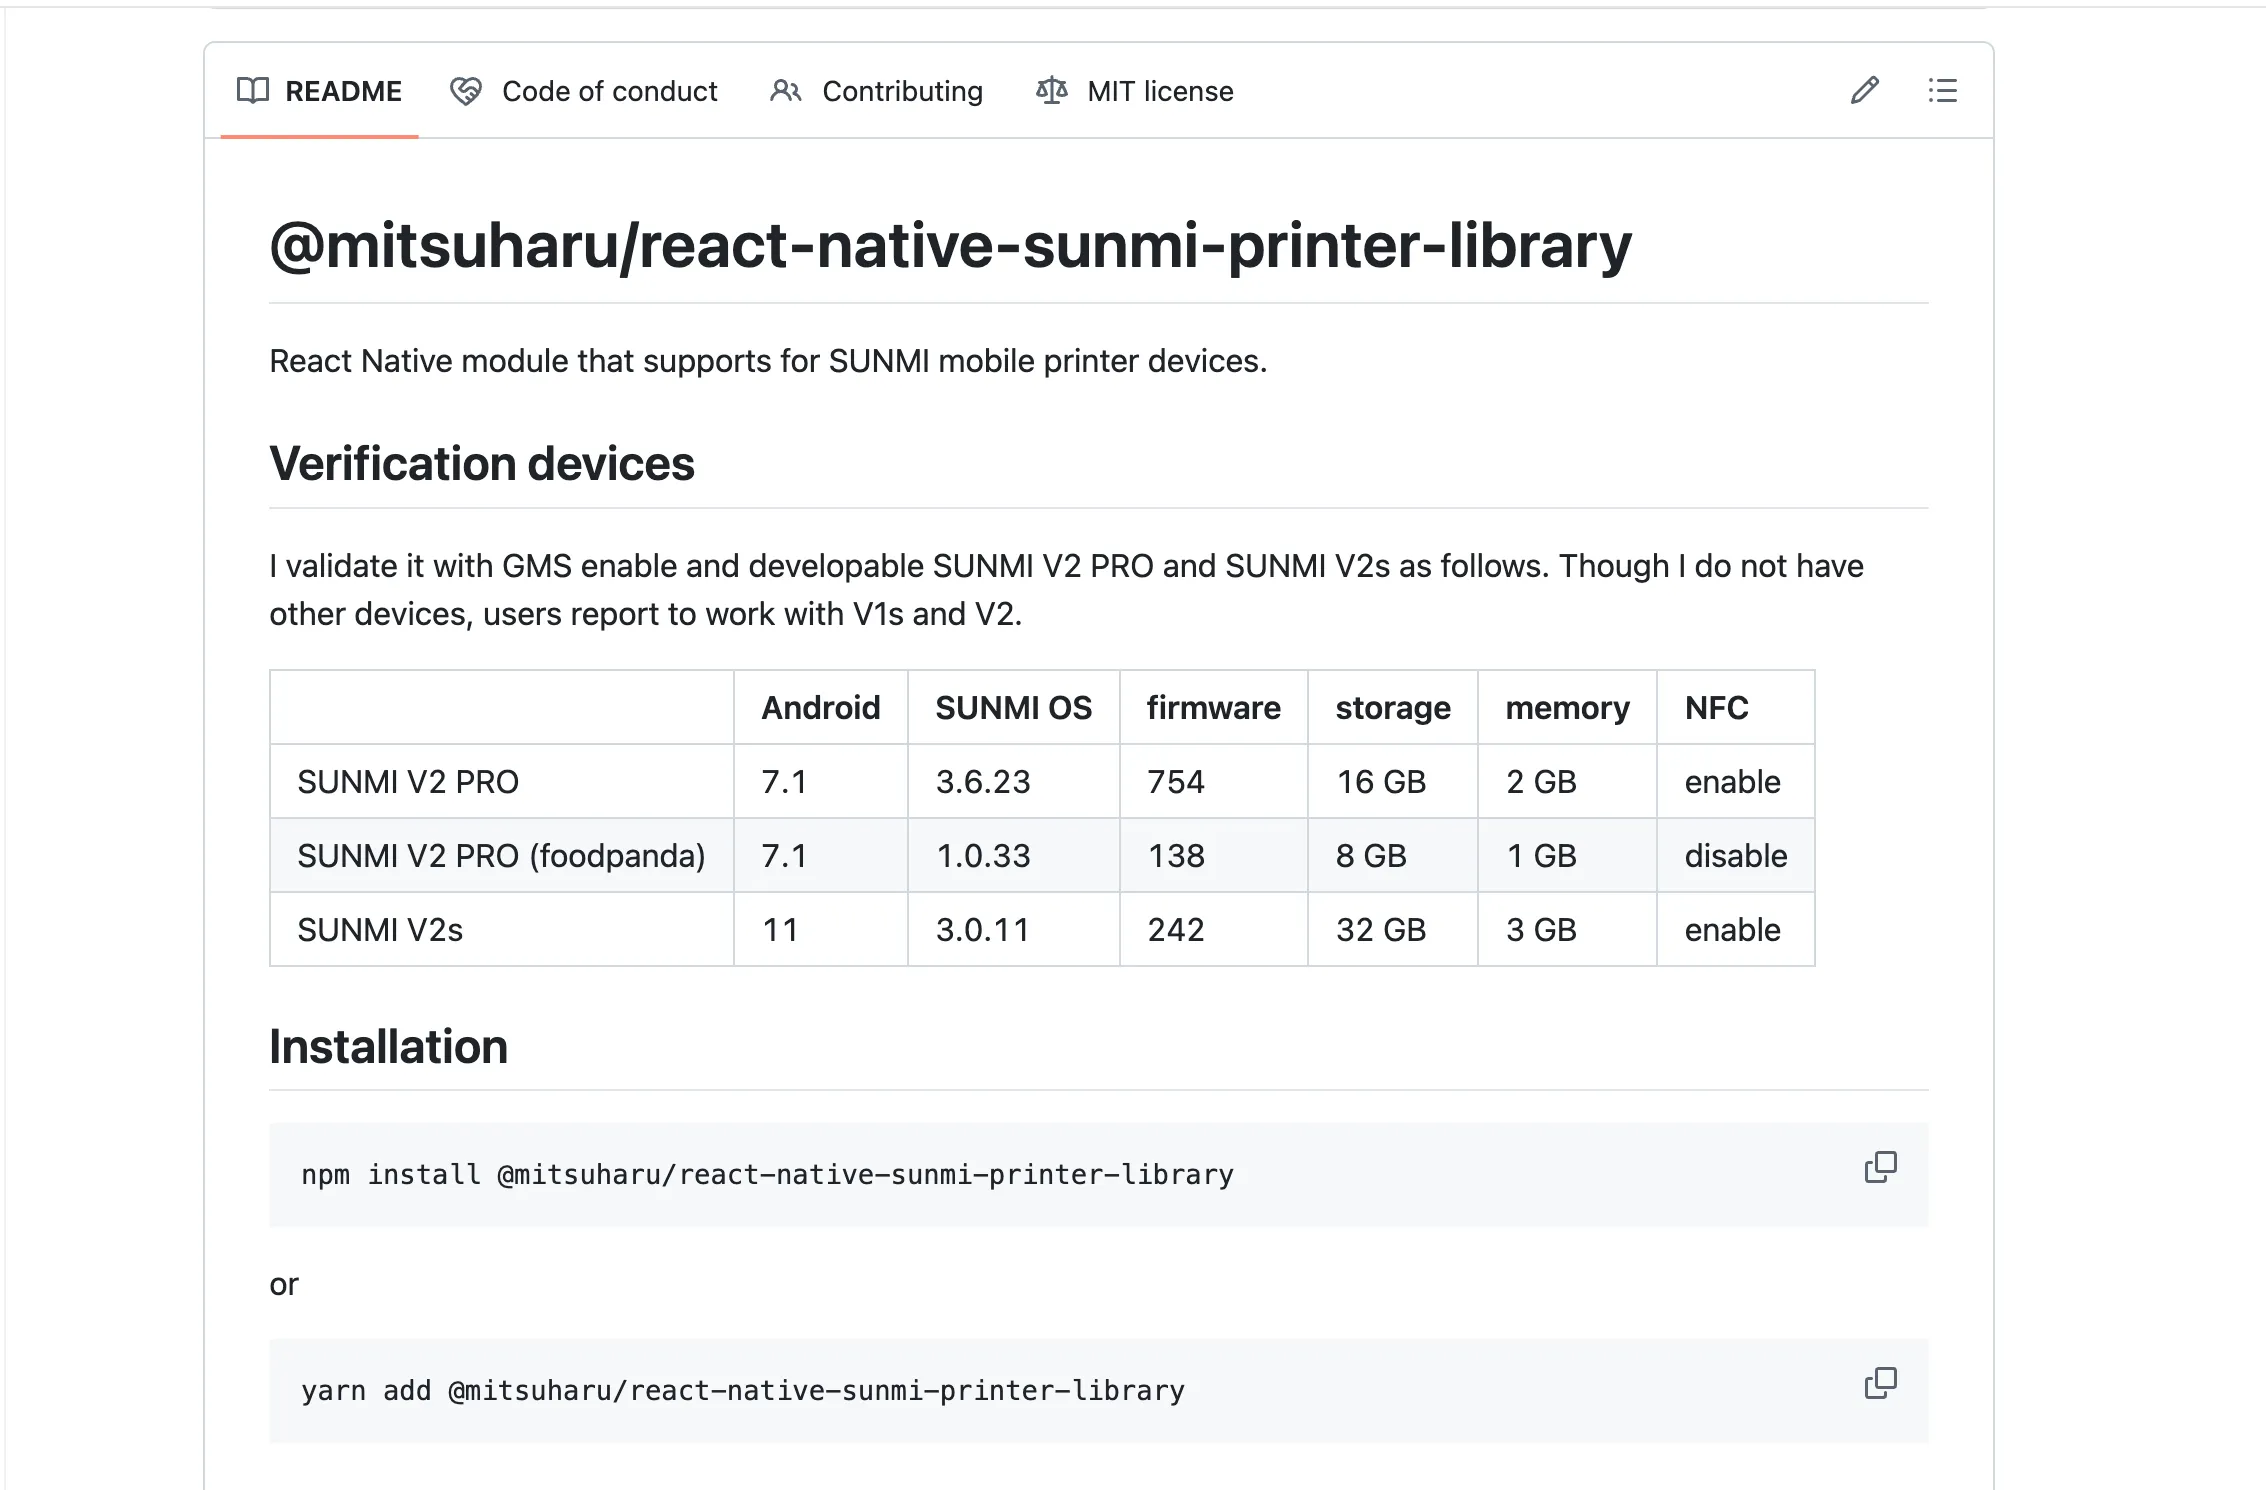This screenshot has height=1490, width=2266.
Task: Click the SUNMI V2s table row label
Action: click(x=380, y=930)
